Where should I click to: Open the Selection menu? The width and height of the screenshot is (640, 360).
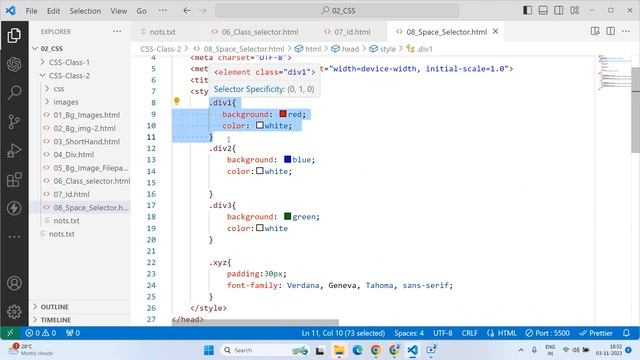85,11
